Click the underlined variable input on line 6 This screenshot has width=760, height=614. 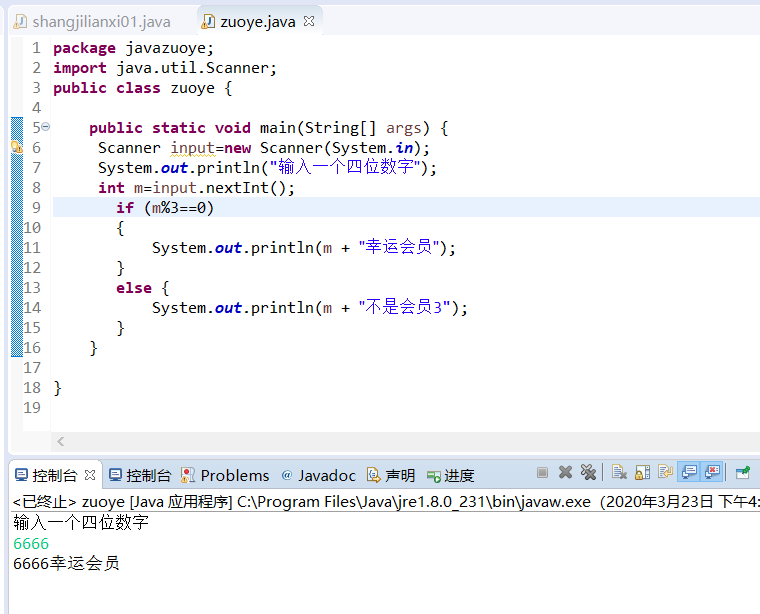192,148
